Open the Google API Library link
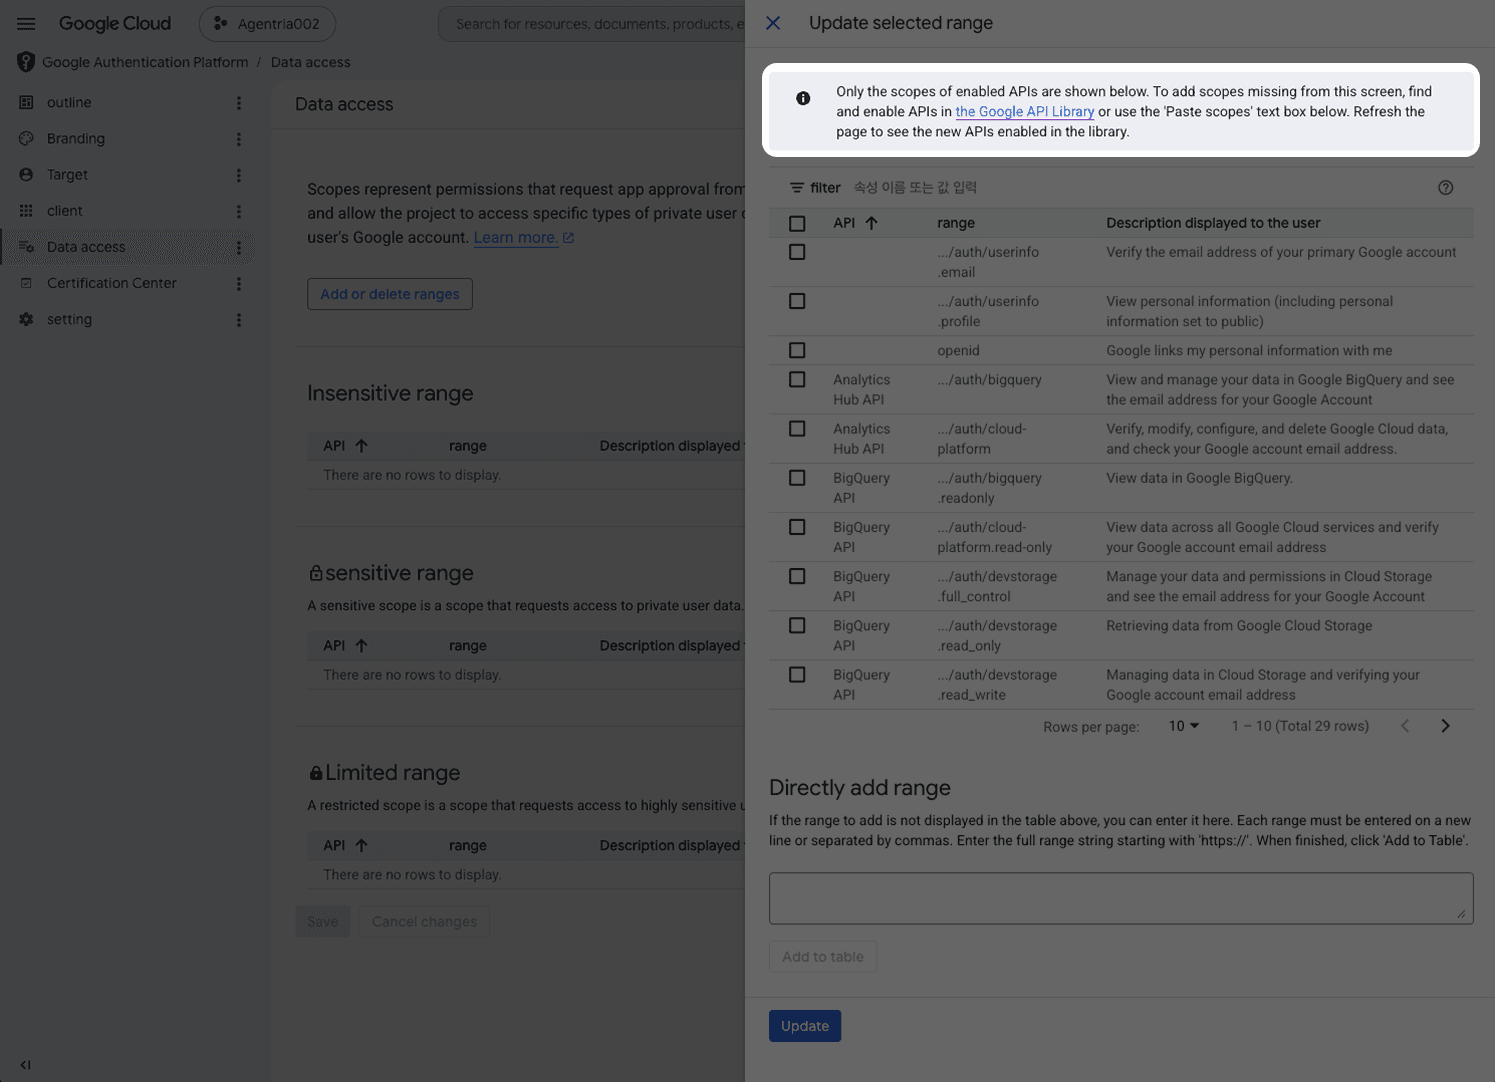Image resolution: width=1495 pixels, height=1082 pixels. coord(1025,112)
